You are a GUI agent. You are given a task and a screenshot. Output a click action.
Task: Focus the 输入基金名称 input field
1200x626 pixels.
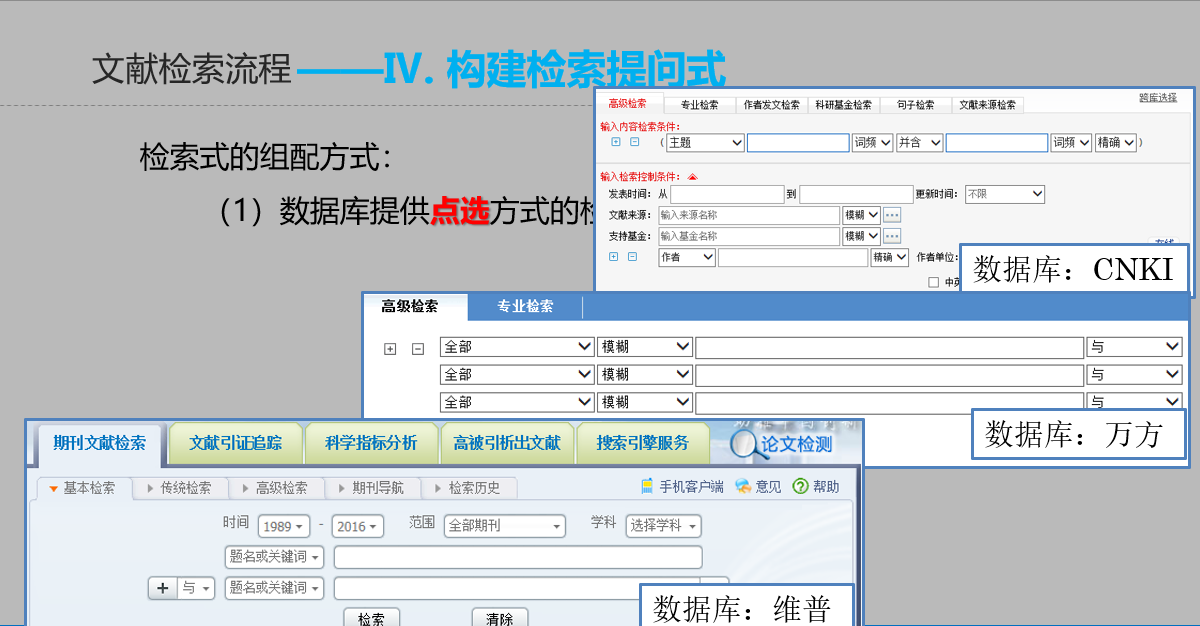pyautogui.click(x=748, y=236)
